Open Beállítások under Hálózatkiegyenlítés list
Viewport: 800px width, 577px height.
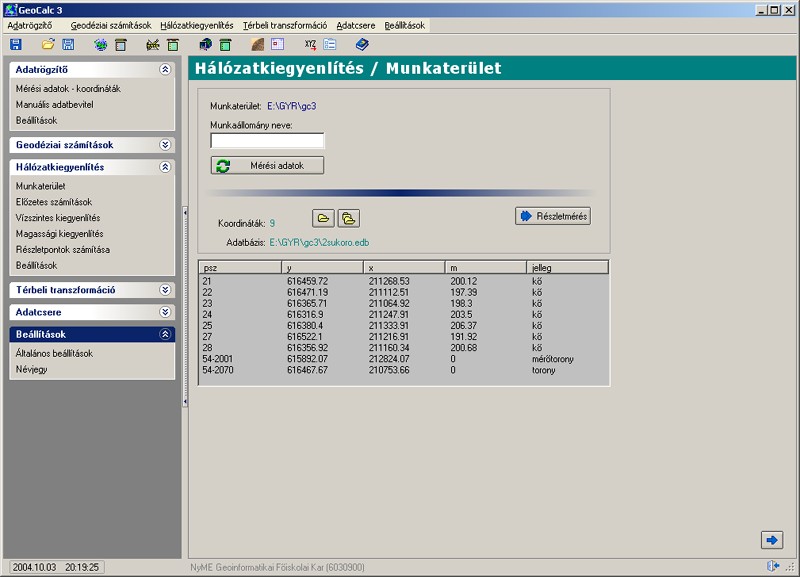point(36,265)
